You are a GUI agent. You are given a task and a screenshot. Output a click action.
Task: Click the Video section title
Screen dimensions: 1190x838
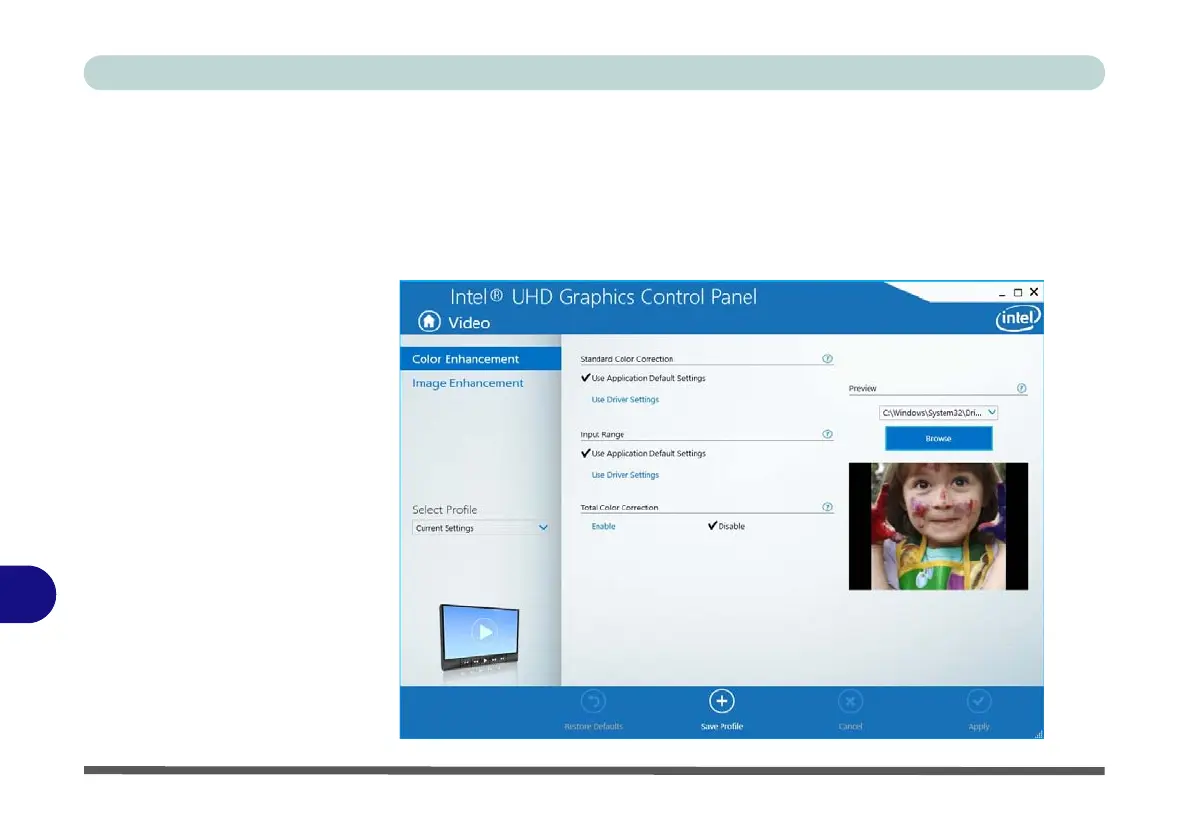(469, 323)
